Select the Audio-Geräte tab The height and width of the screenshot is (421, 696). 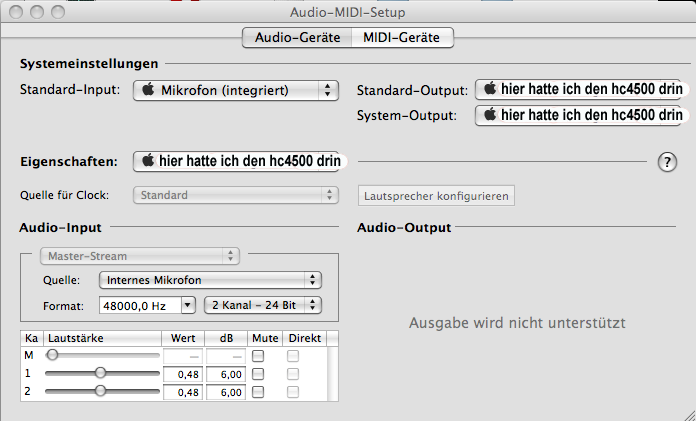click(x=297, y=38)
